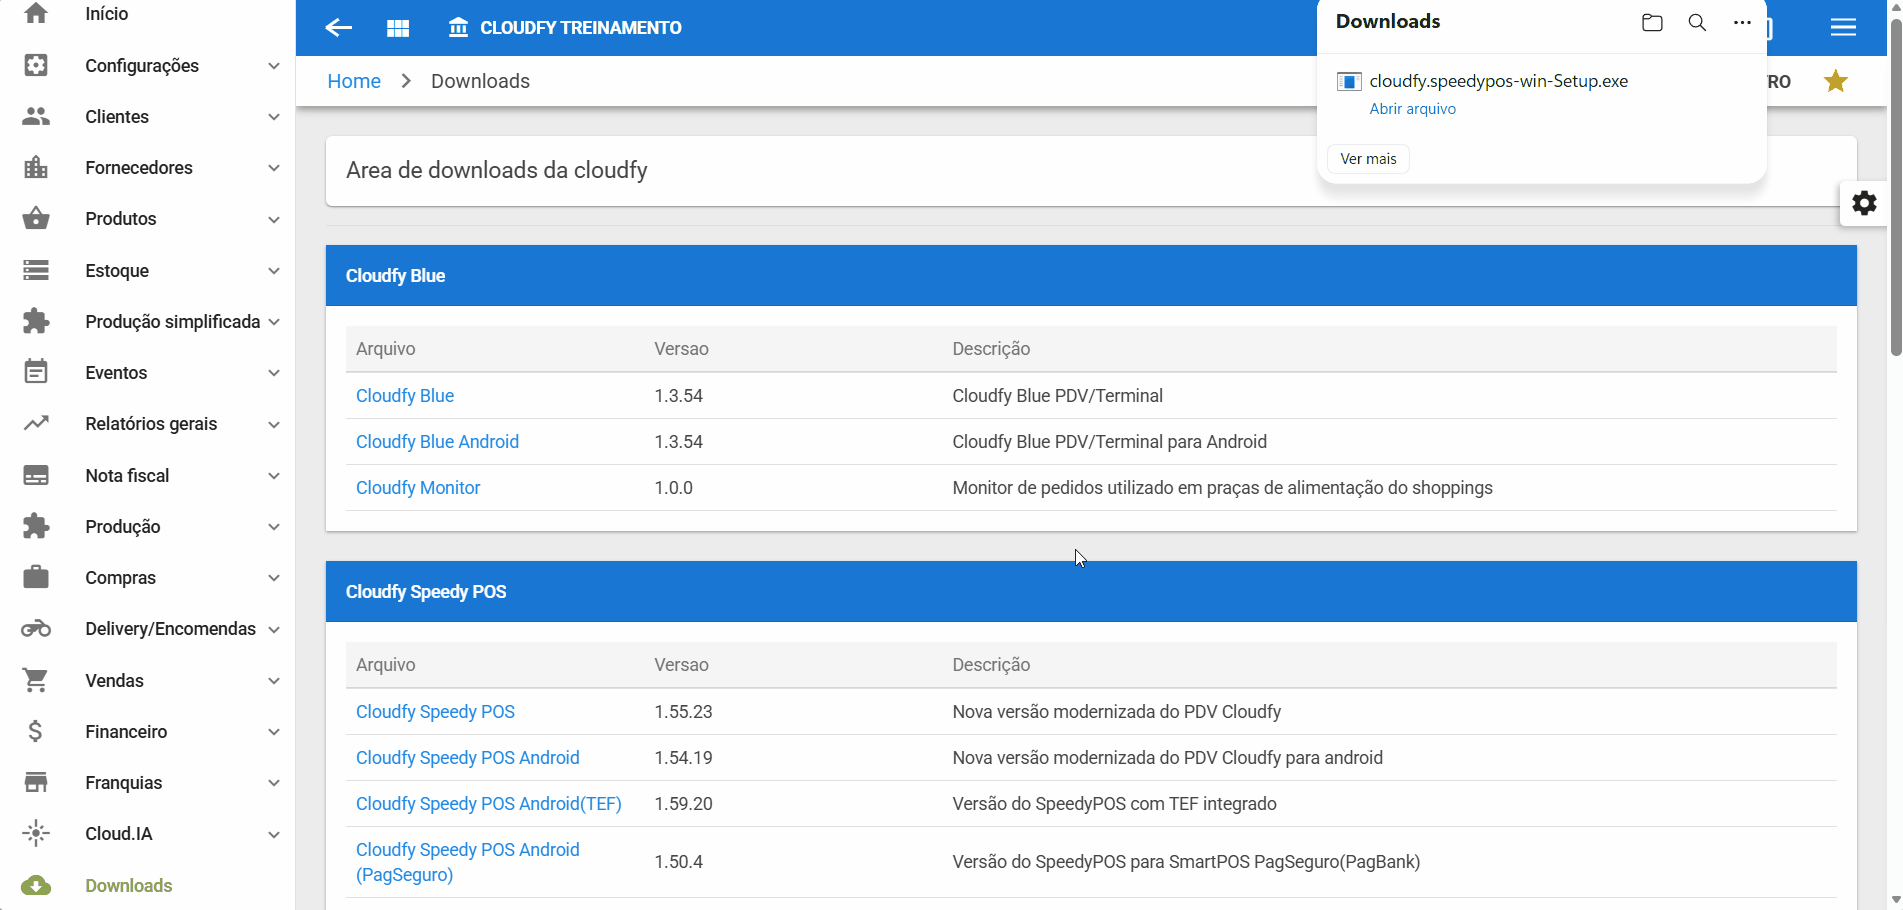Click Abrir arquivo in Downloads popup
1903x910 pixels.
[x=1412, y=109]
